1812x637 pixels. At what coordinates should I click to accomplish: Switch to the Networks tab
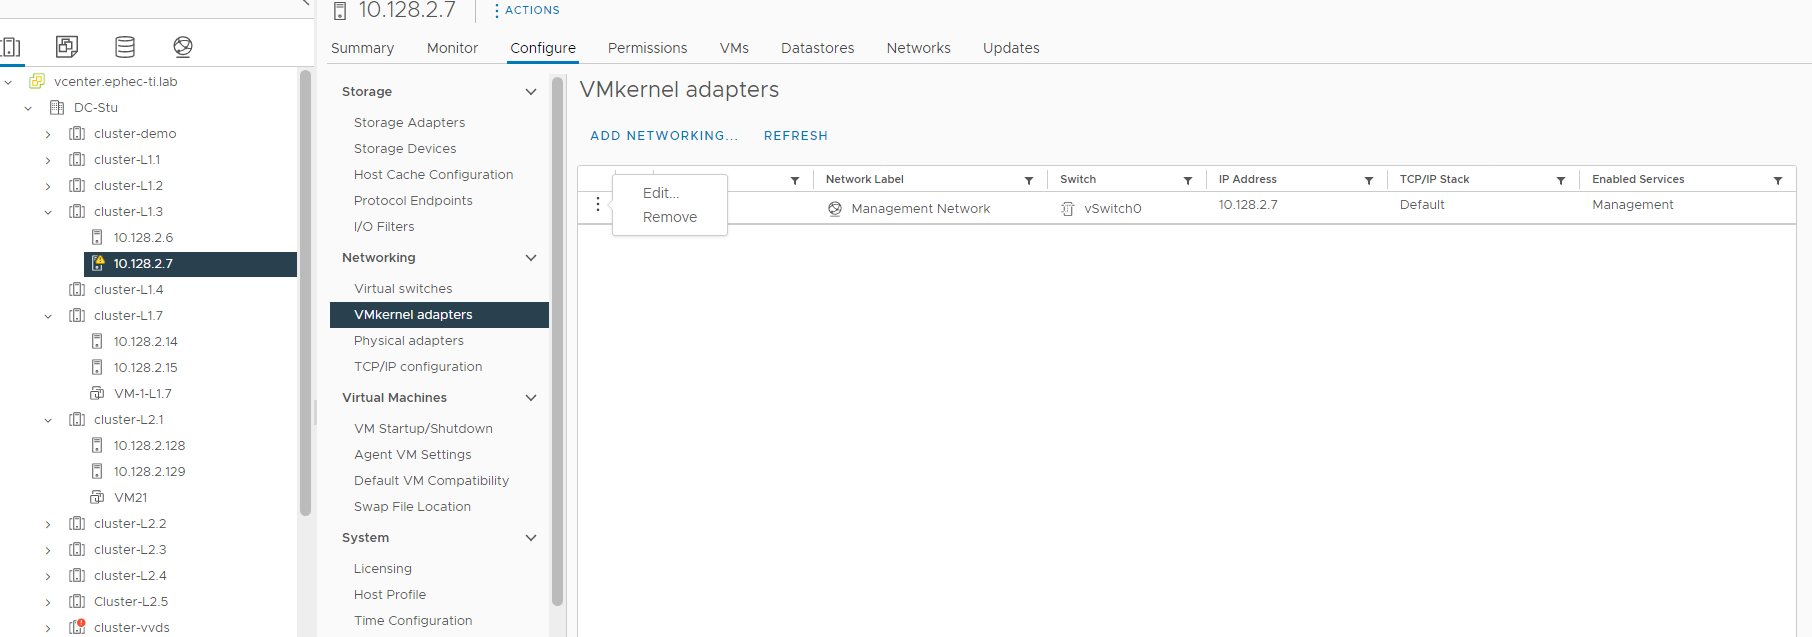tap(918, 48)
